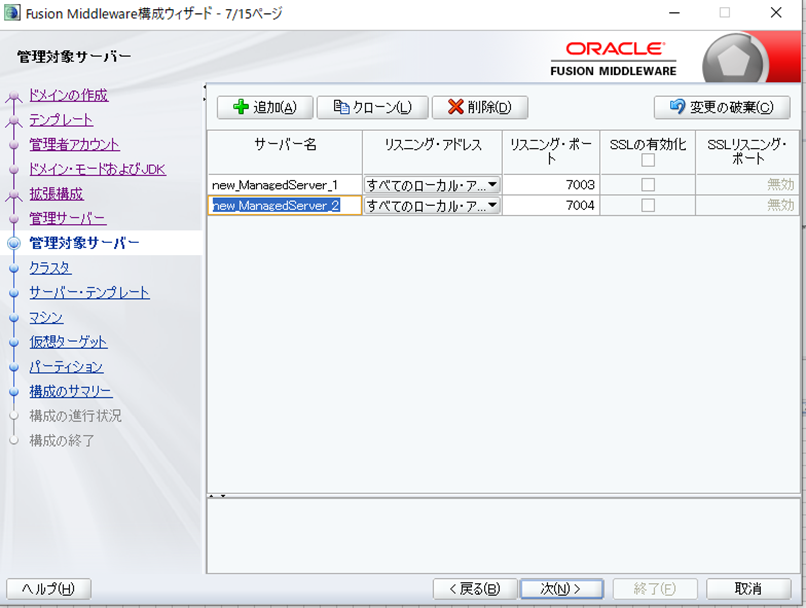Click the green plus 追加 (Add) icon
Screen dimensions: 806x608
tap(240, 108)
